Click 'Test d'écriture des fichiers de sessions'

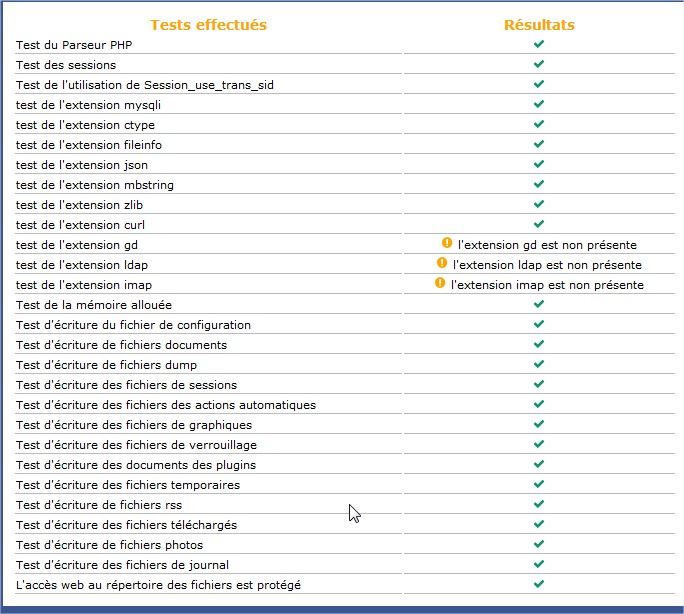click(x=127, y=385)
